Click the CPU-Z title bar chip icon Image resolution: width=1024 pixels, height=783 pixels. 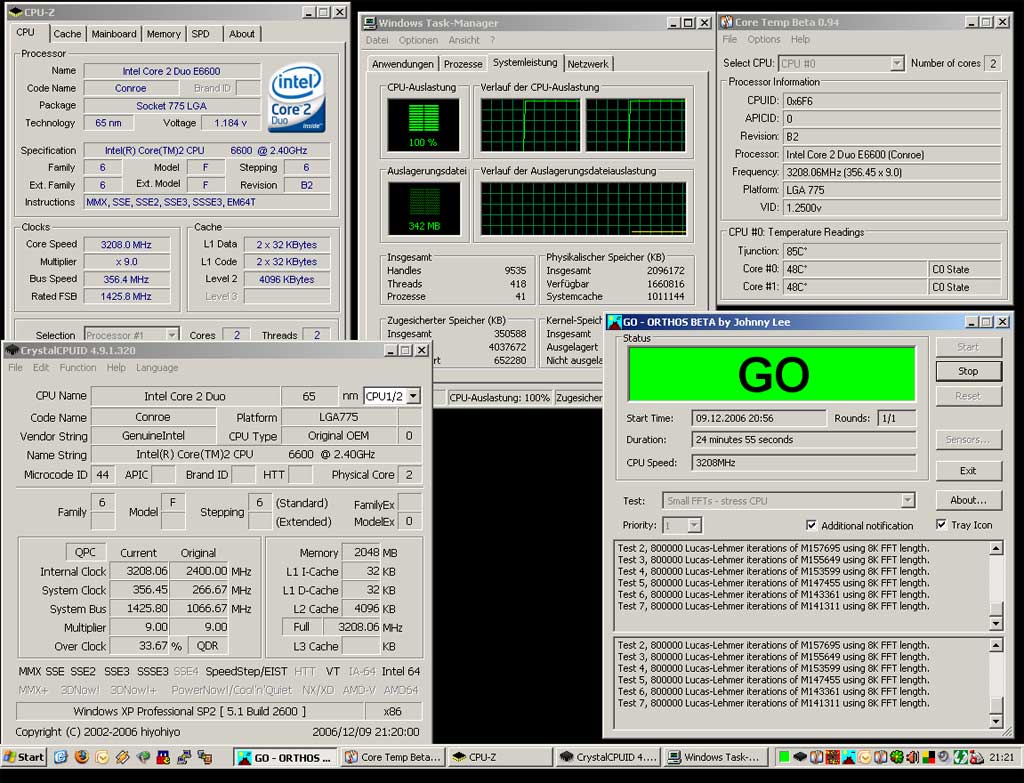(x=15, y=12)
